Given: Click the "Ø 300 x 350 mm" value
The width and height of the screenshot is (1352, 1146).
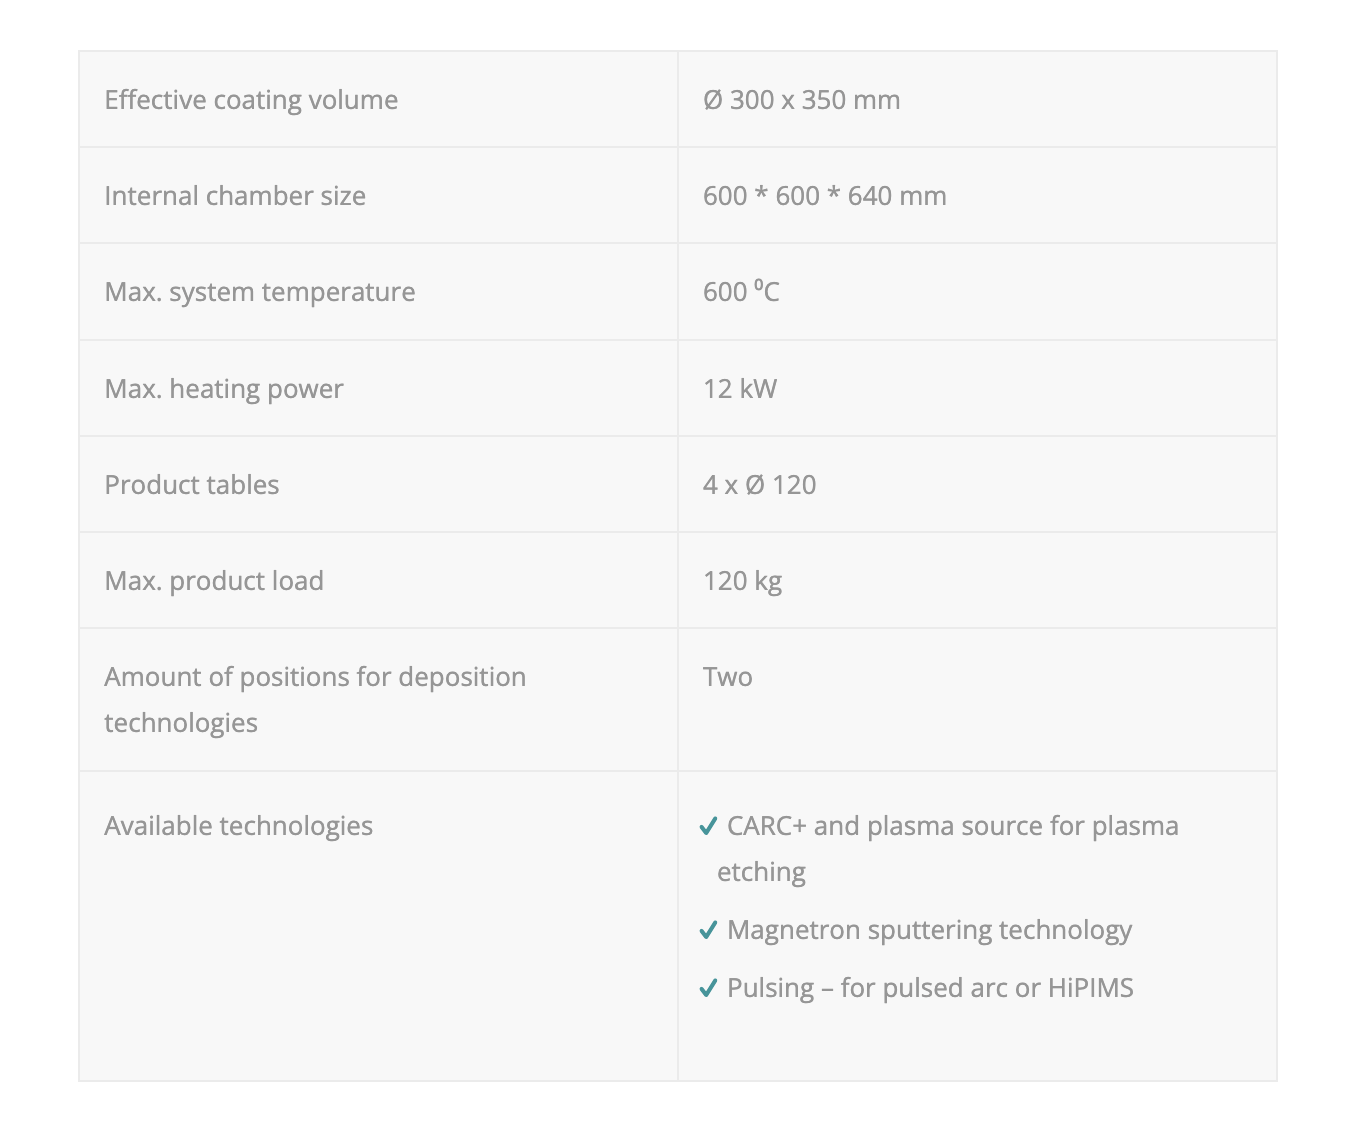Looking at the screenshot, I should point(801,100).
